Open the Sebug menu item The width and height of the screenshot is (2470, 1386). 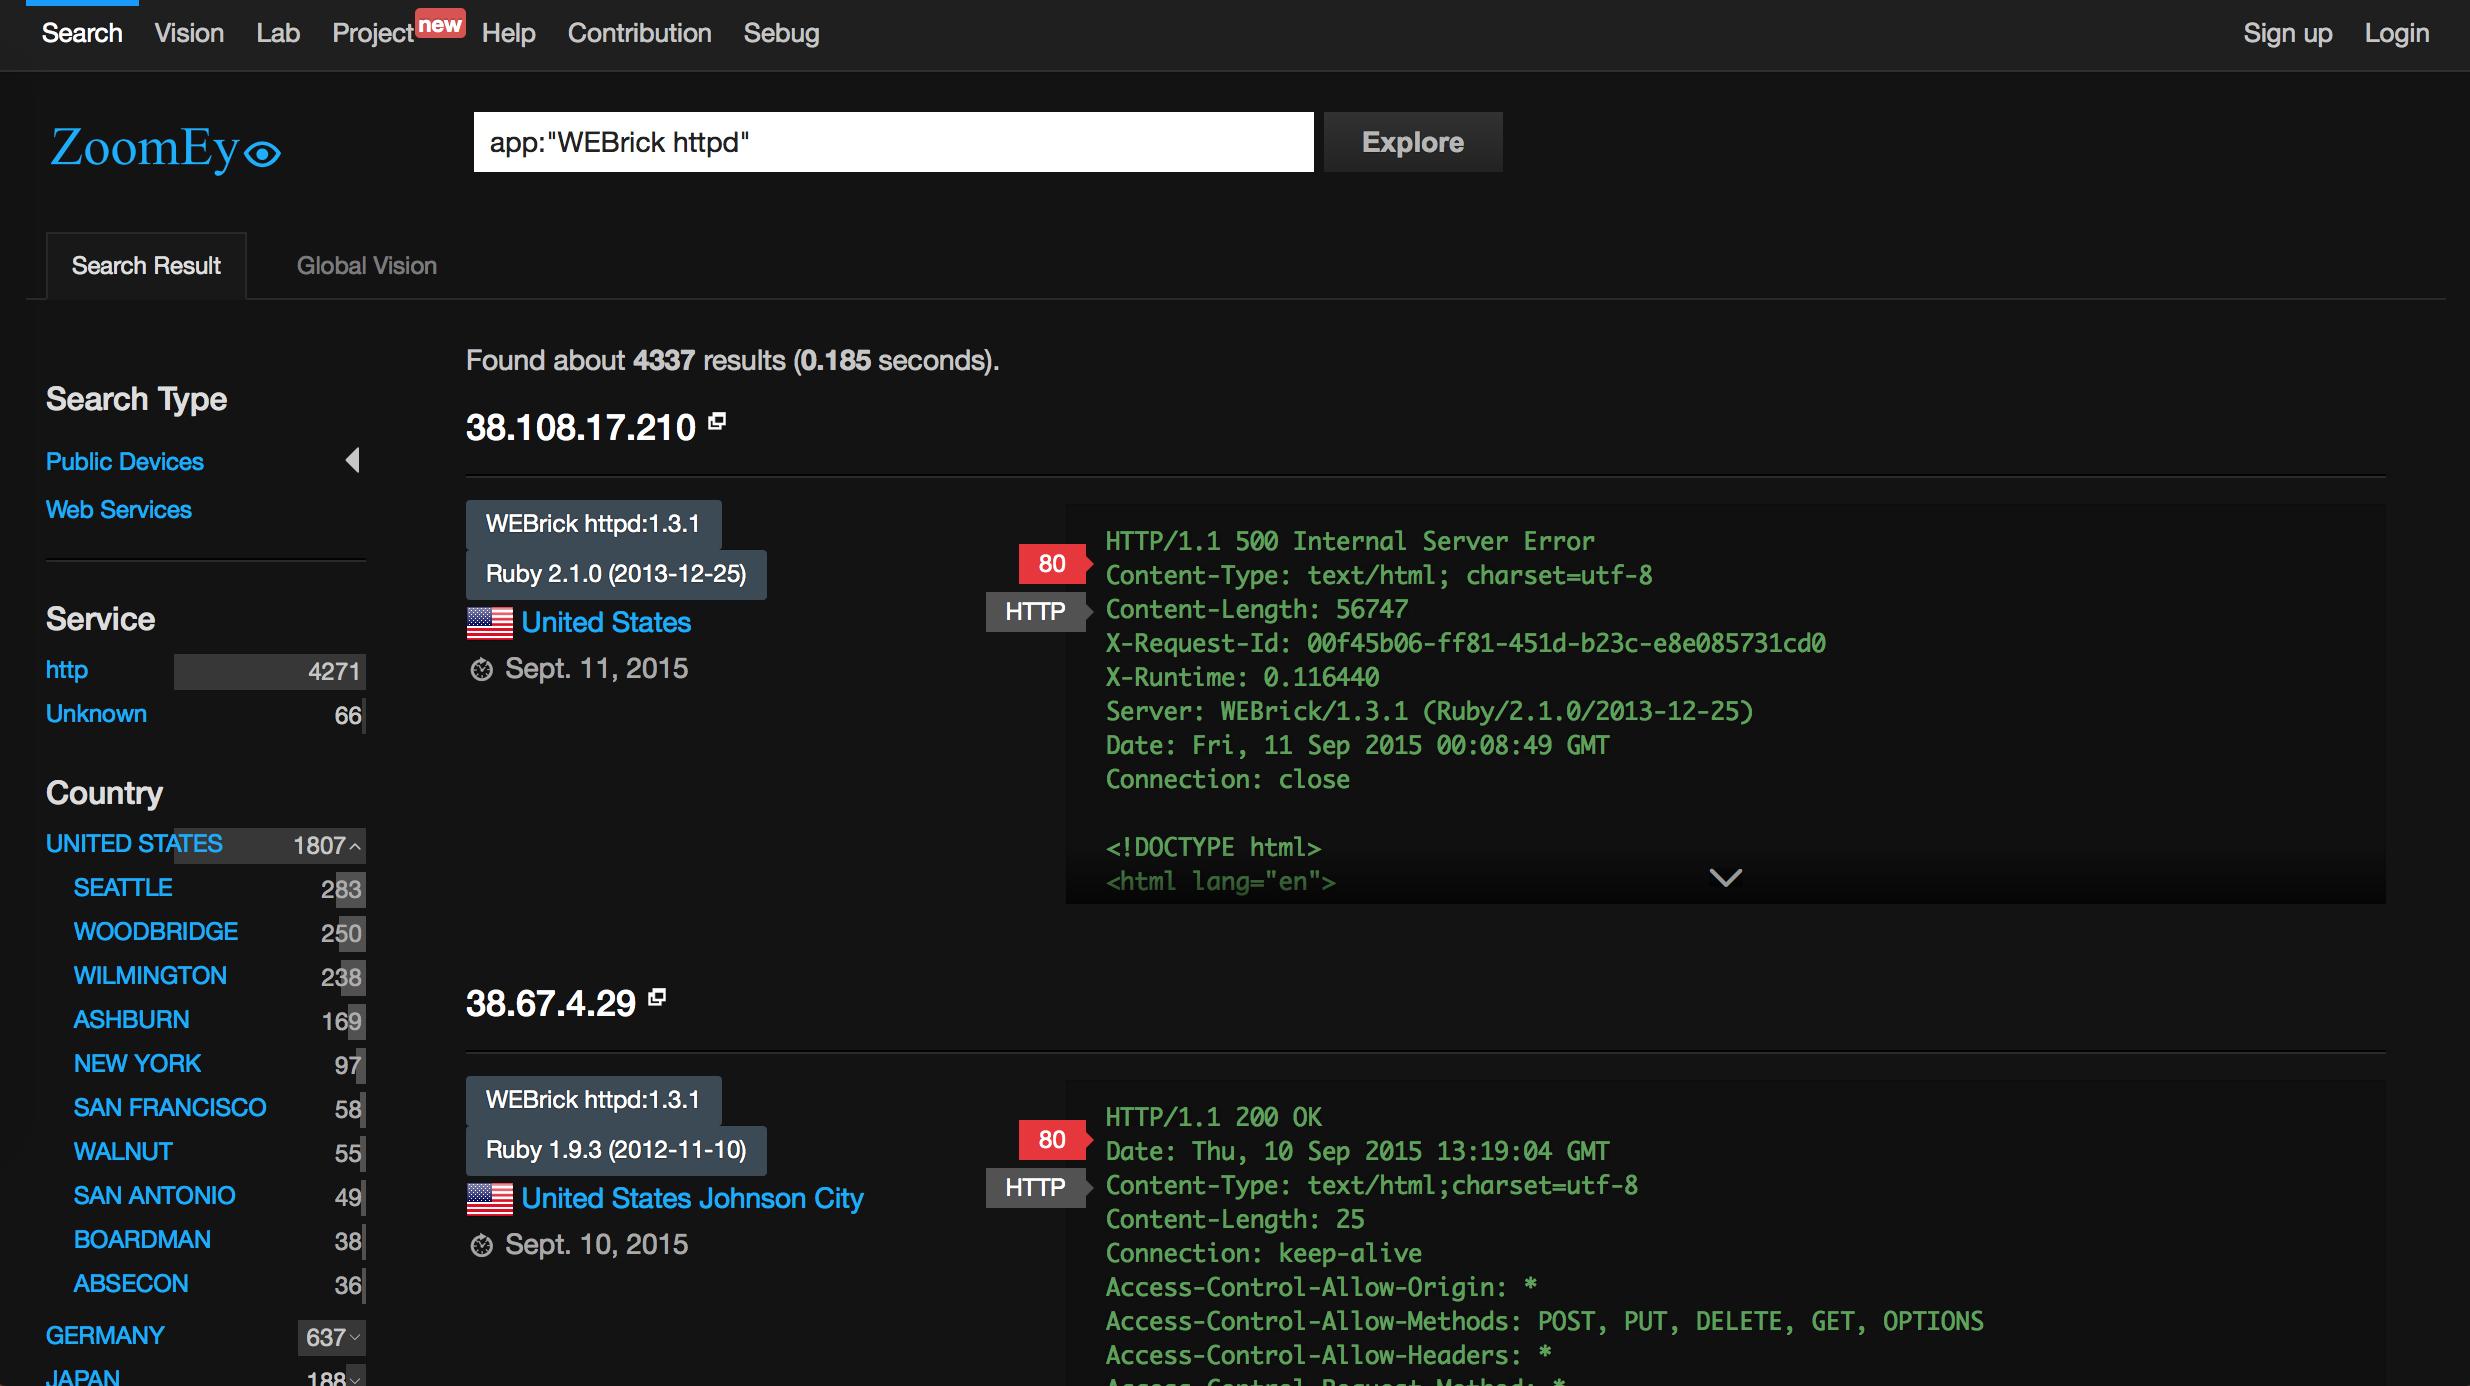781,34
